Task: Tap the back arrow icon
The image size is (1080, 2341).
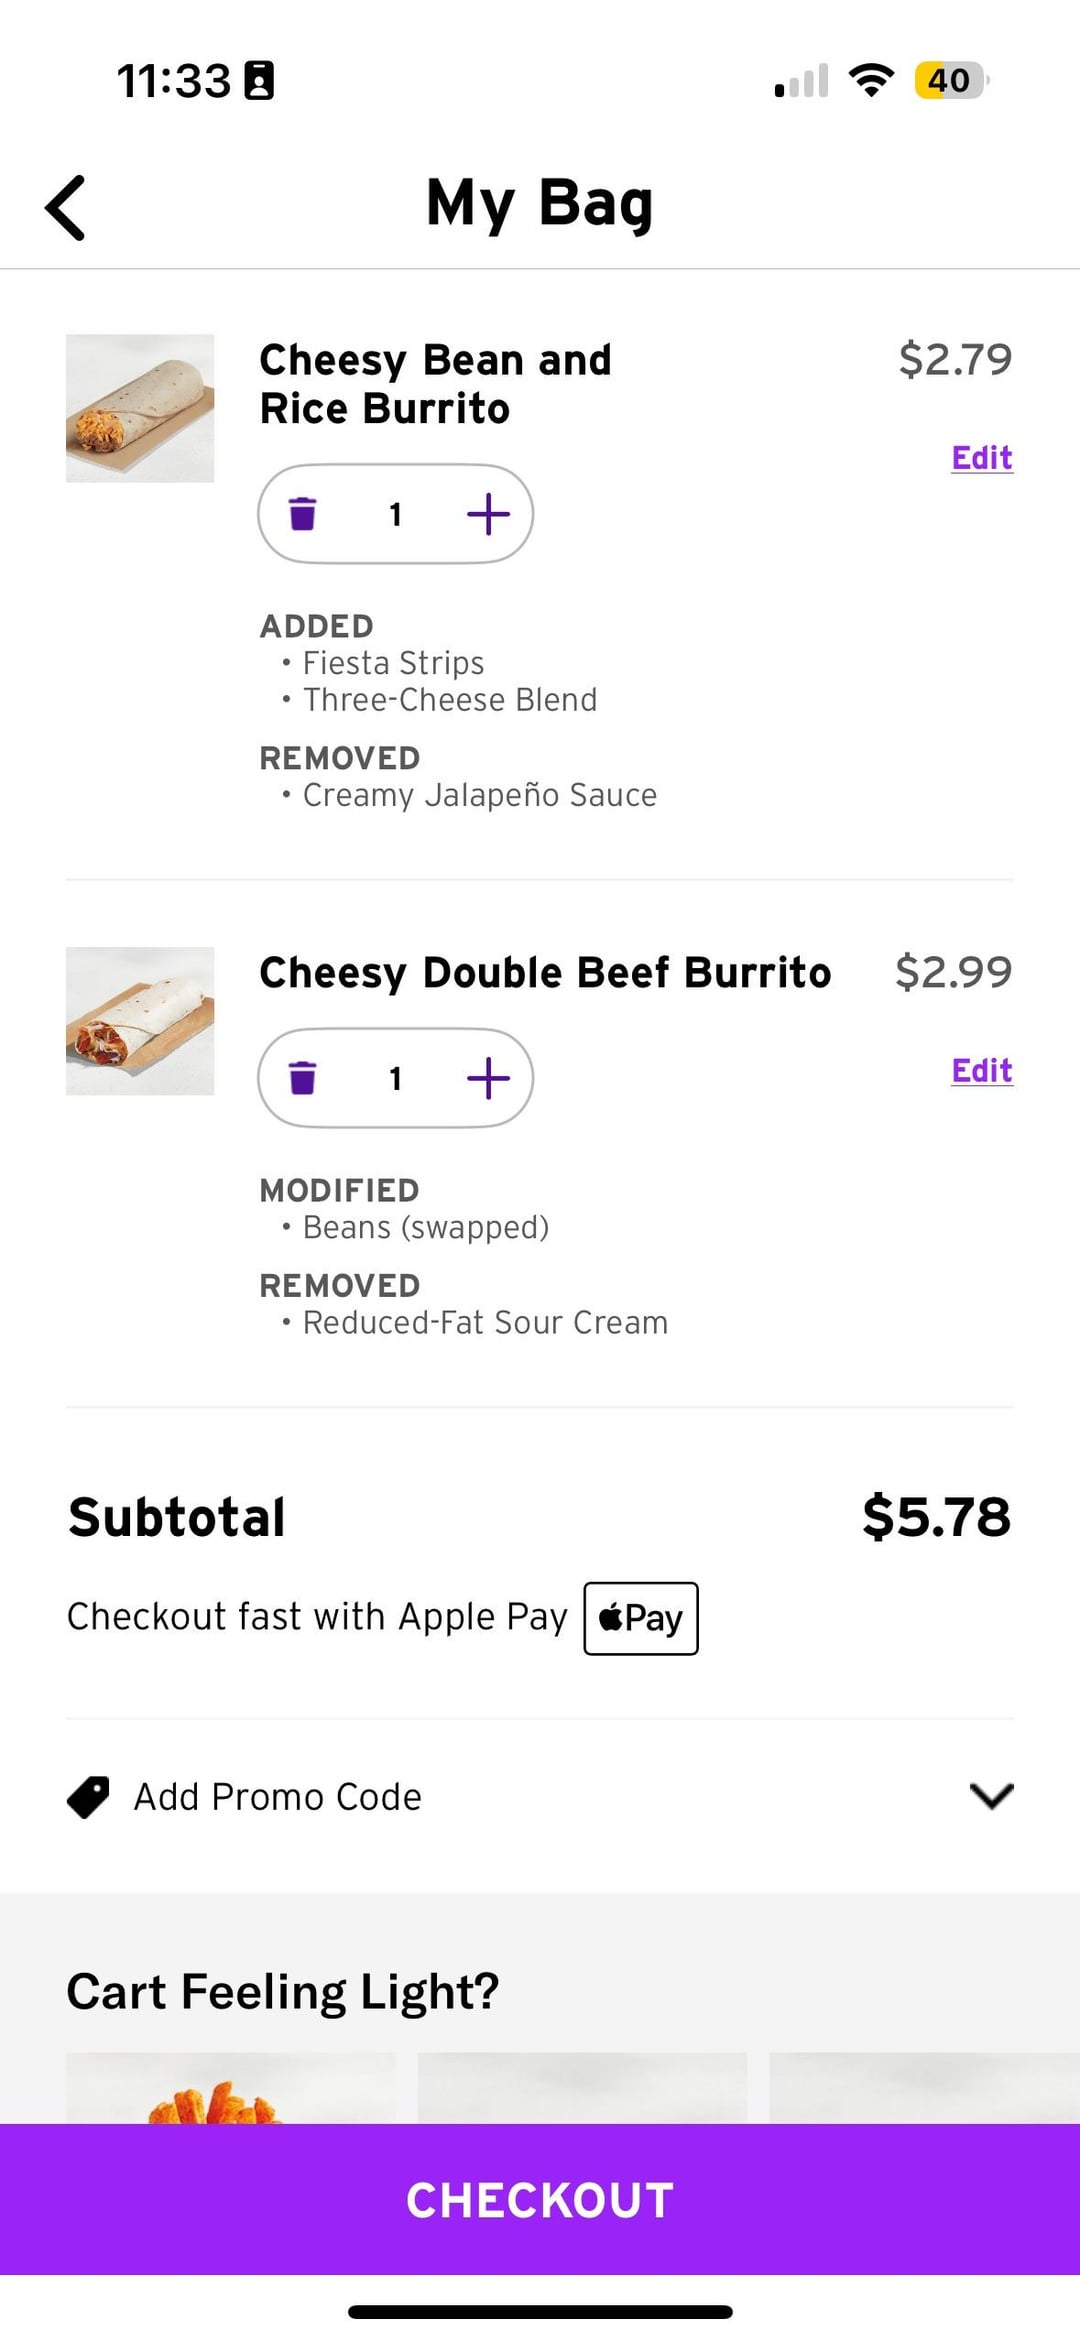Action: (x=66, y=208)
